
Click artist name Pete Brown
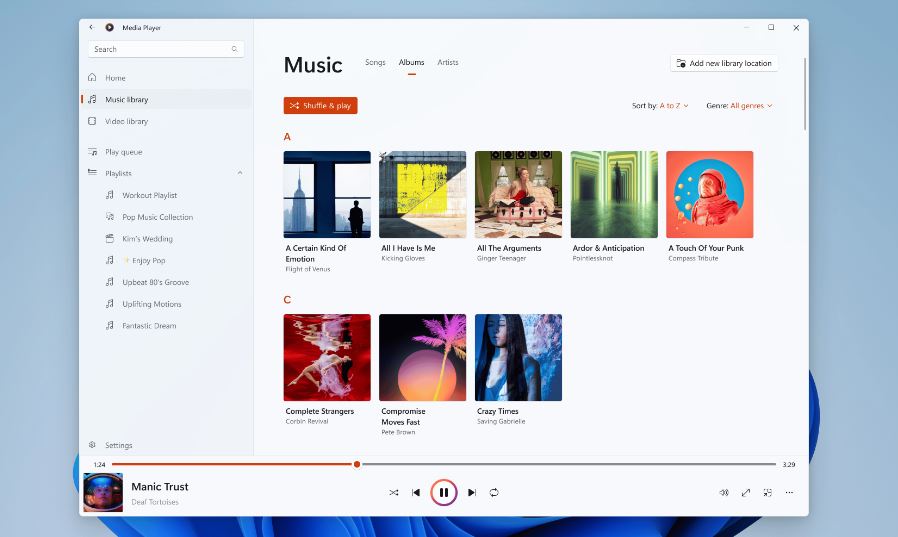(398, 432)
